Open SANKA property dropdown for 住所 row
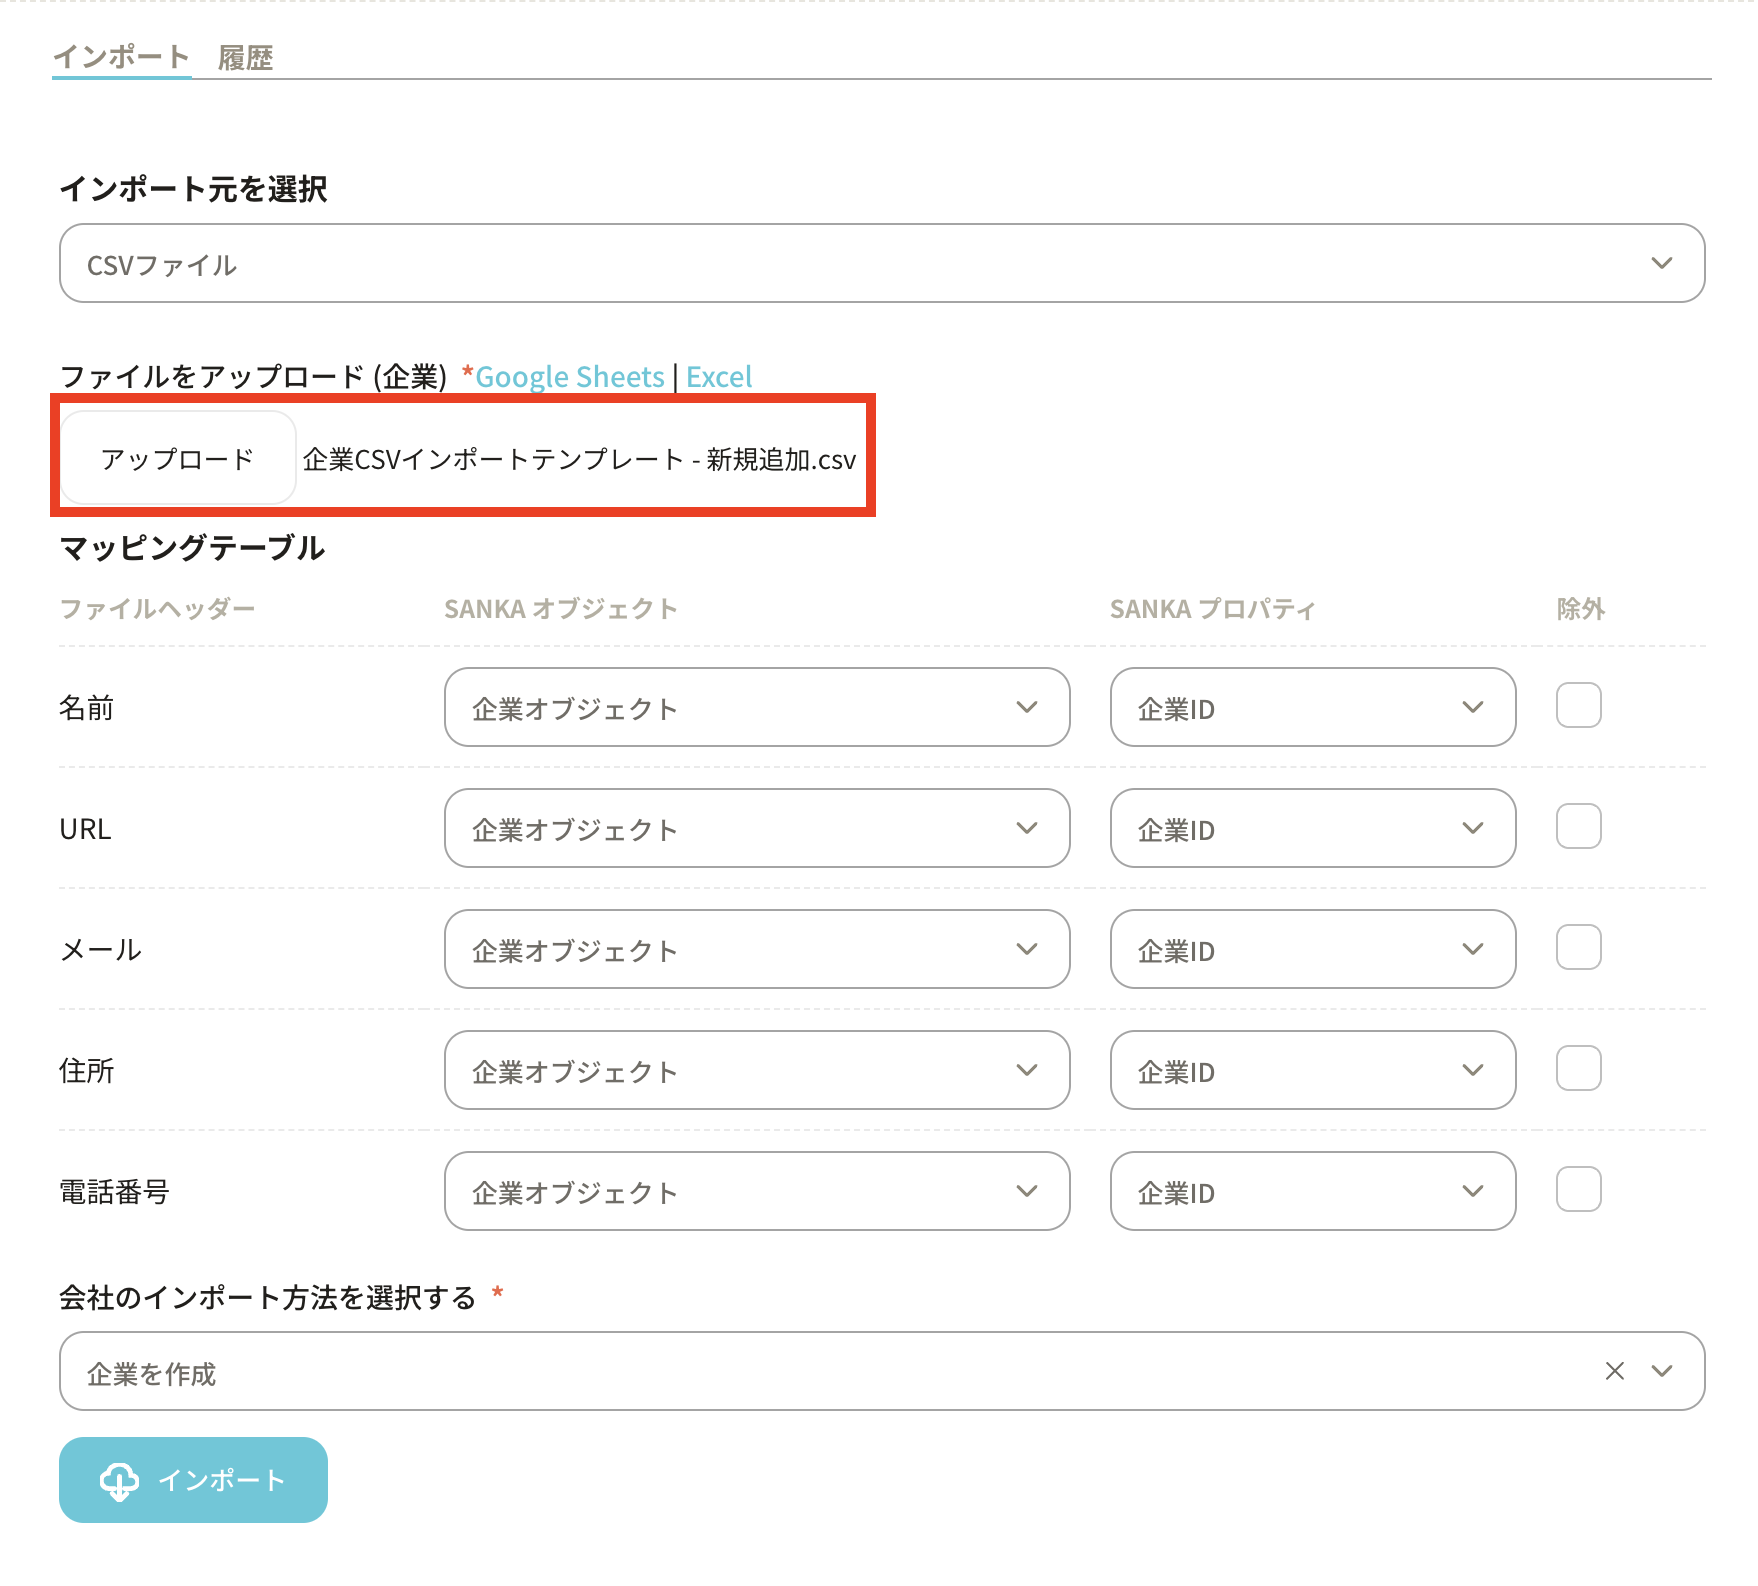The width and height of the screenshot is (1758, 1586). pyautogui.click(x=1312, y=1071)
